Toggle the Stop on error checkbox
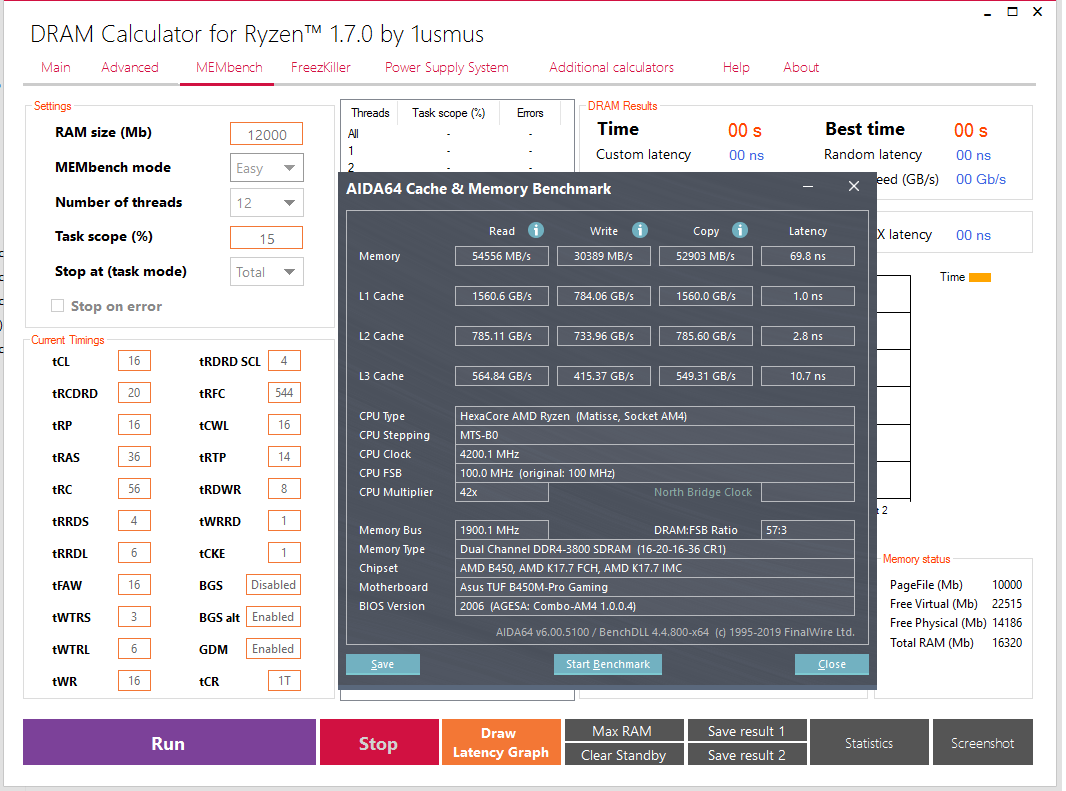1066x791 pixels. [x=58, y=306]
